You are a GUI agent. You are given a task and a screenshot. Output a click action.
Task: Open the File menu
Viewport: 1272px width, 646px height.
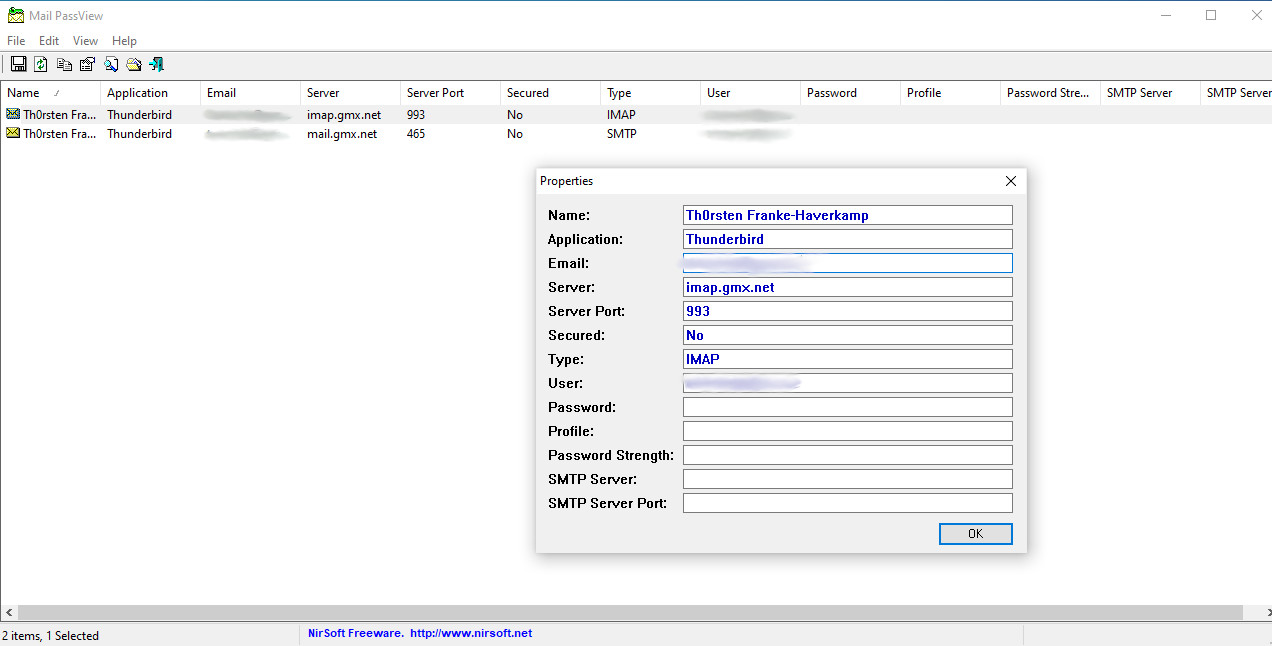[x=16, y=41]
